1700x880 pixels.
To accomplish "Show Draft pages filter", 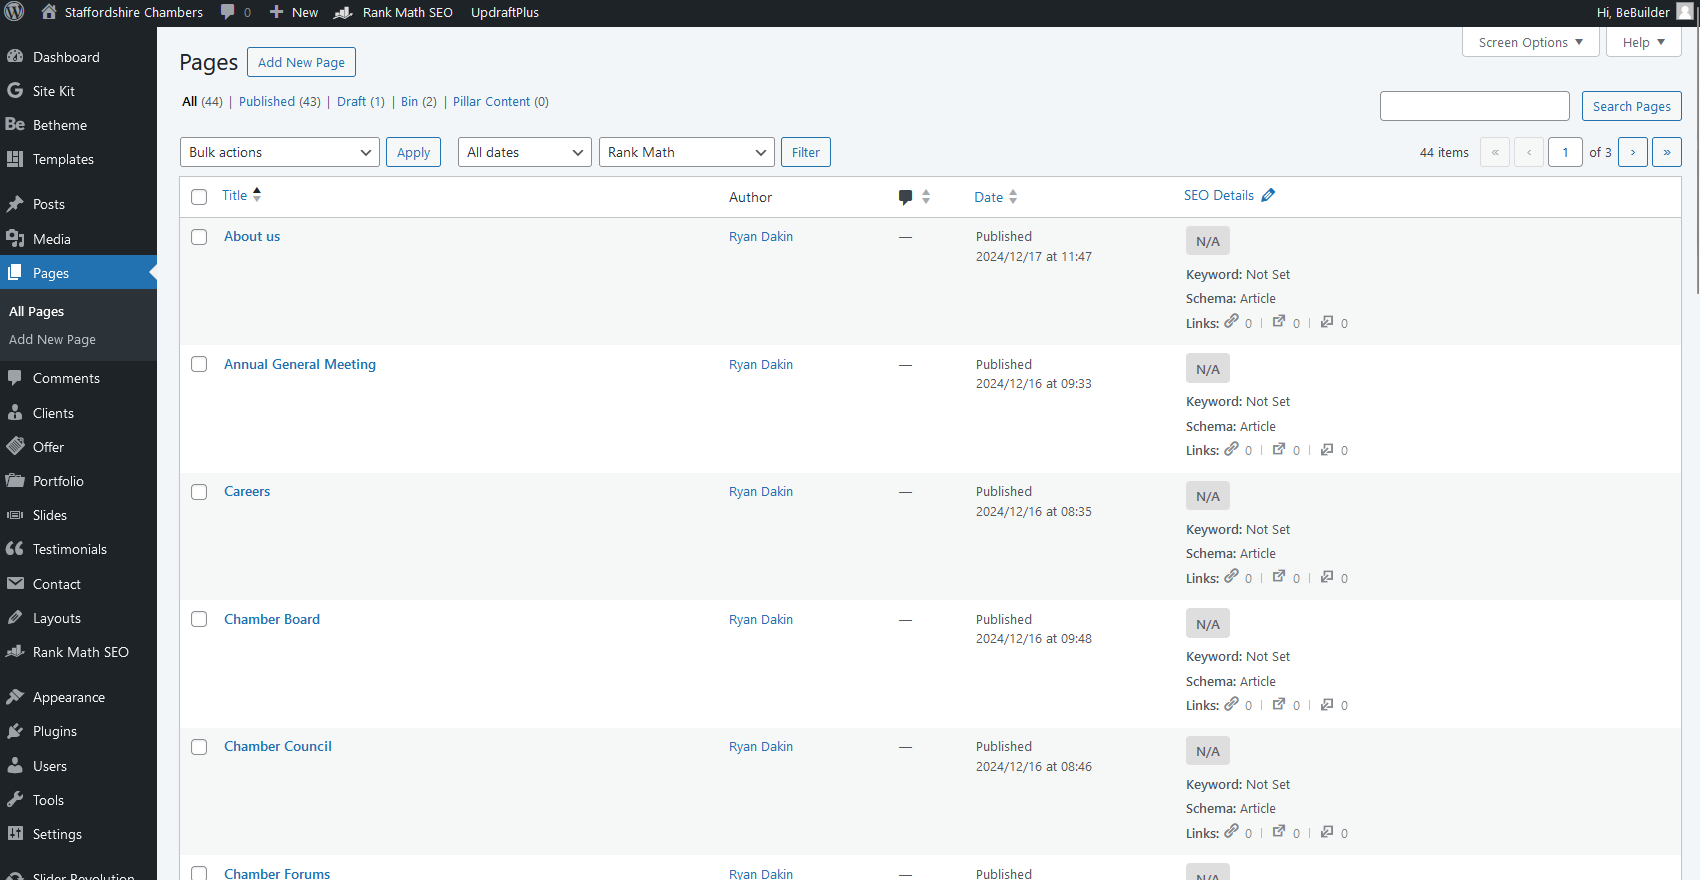I will (351, 102).
